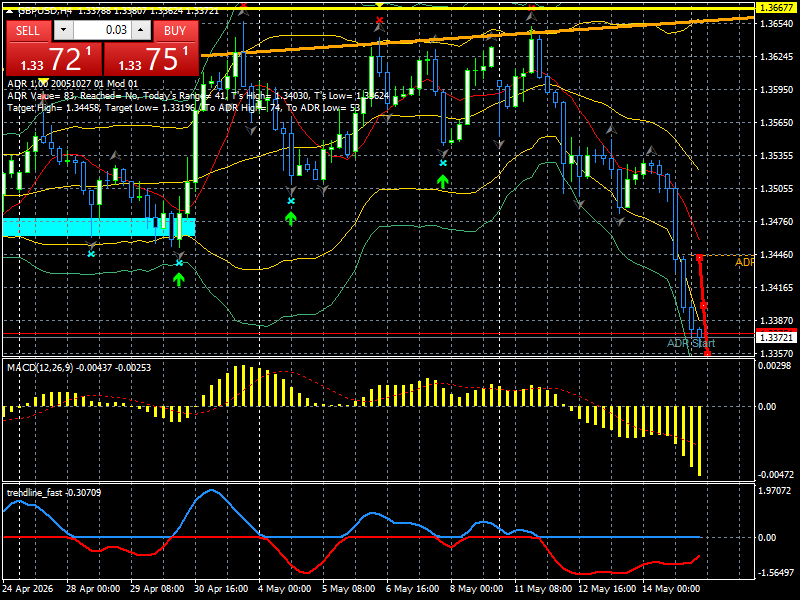The image size is (800, 600).
Task: Click the cyan X marker near 28 Apr low
Action: pyautogui.click(x=91, y=254)
